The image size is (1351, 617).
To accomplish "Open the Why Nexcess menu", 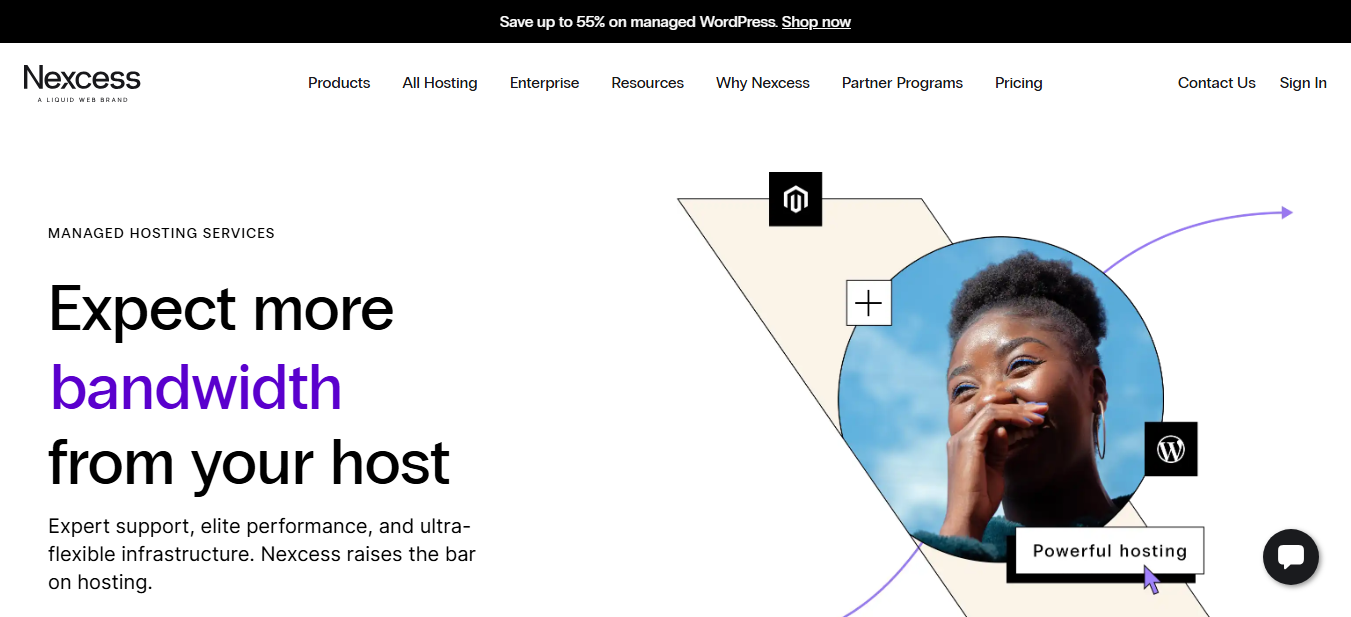I will 763,83.
